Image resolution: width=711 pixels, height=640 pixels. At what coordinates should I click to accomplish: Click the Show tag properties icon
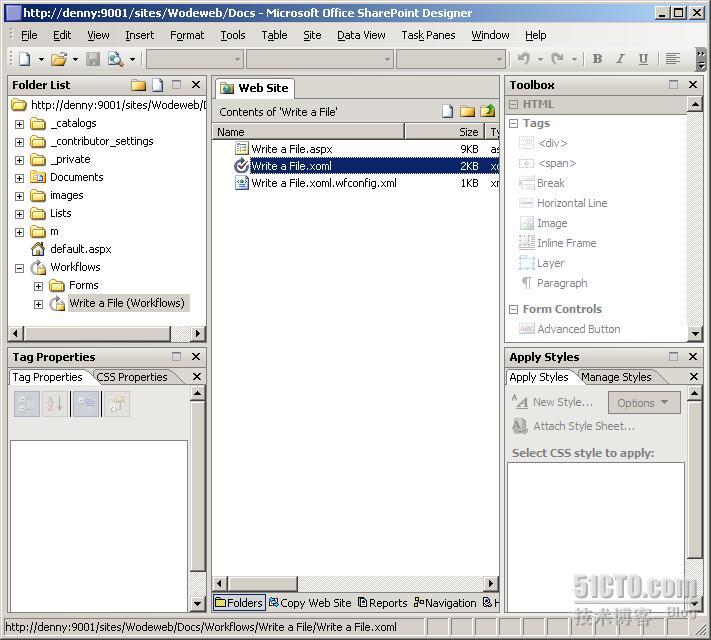pos(117,404)
